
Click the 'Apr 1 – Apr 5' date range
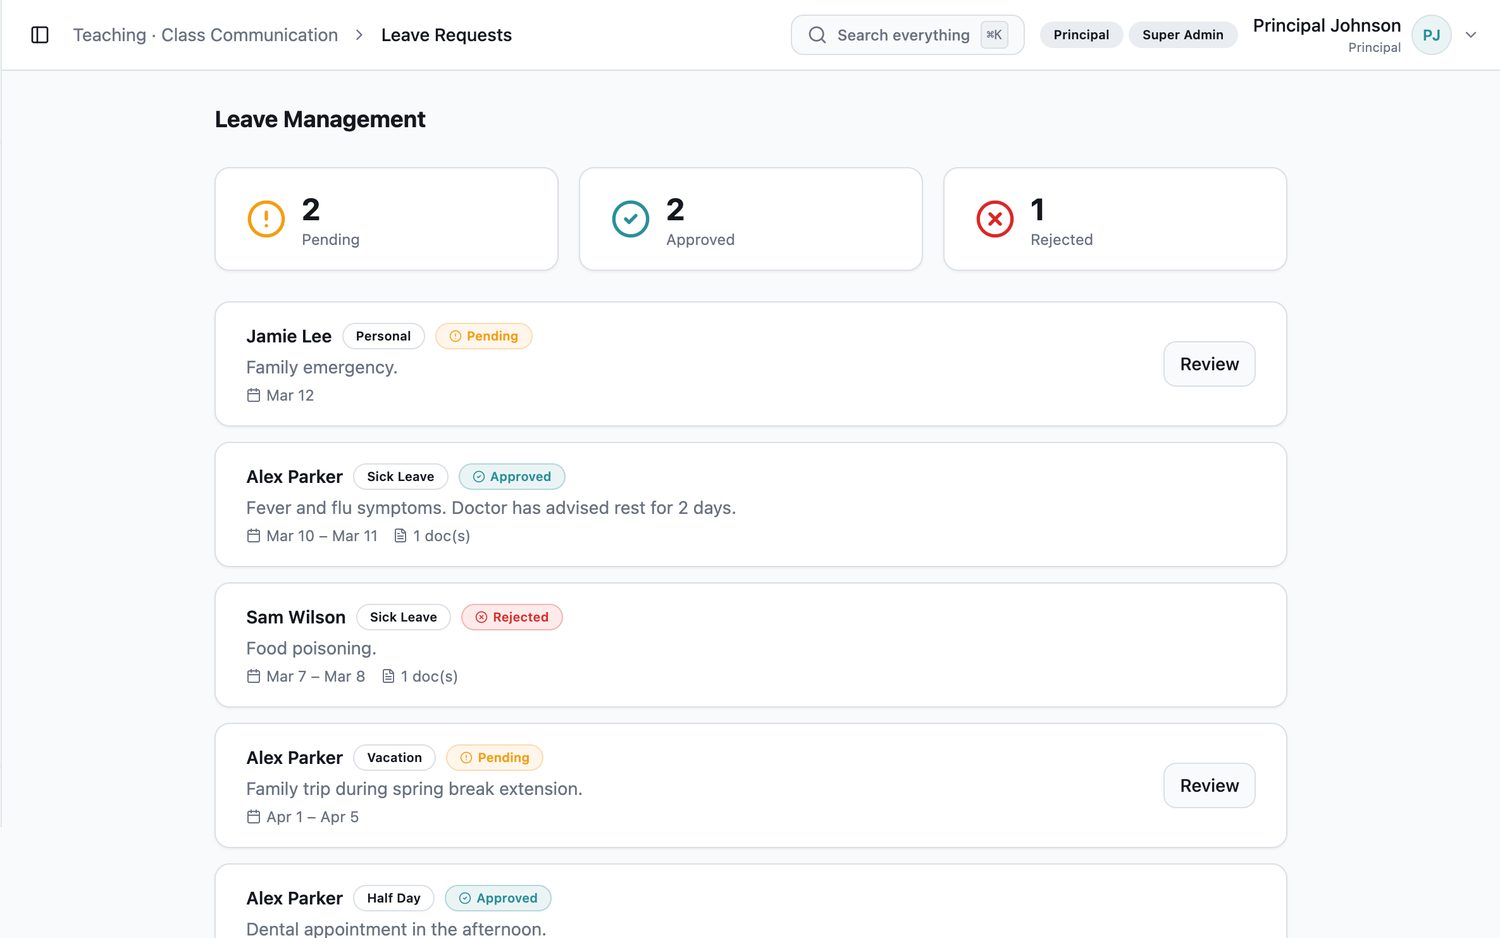click(x=313, y=817)
